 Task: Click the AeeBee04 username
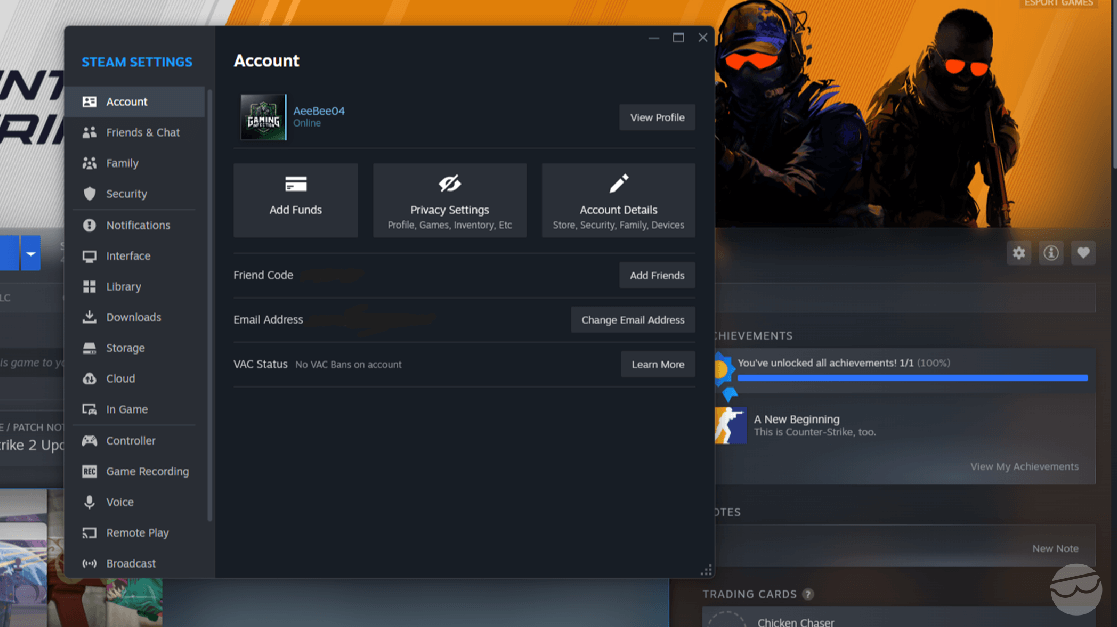(x=319, y=110)
